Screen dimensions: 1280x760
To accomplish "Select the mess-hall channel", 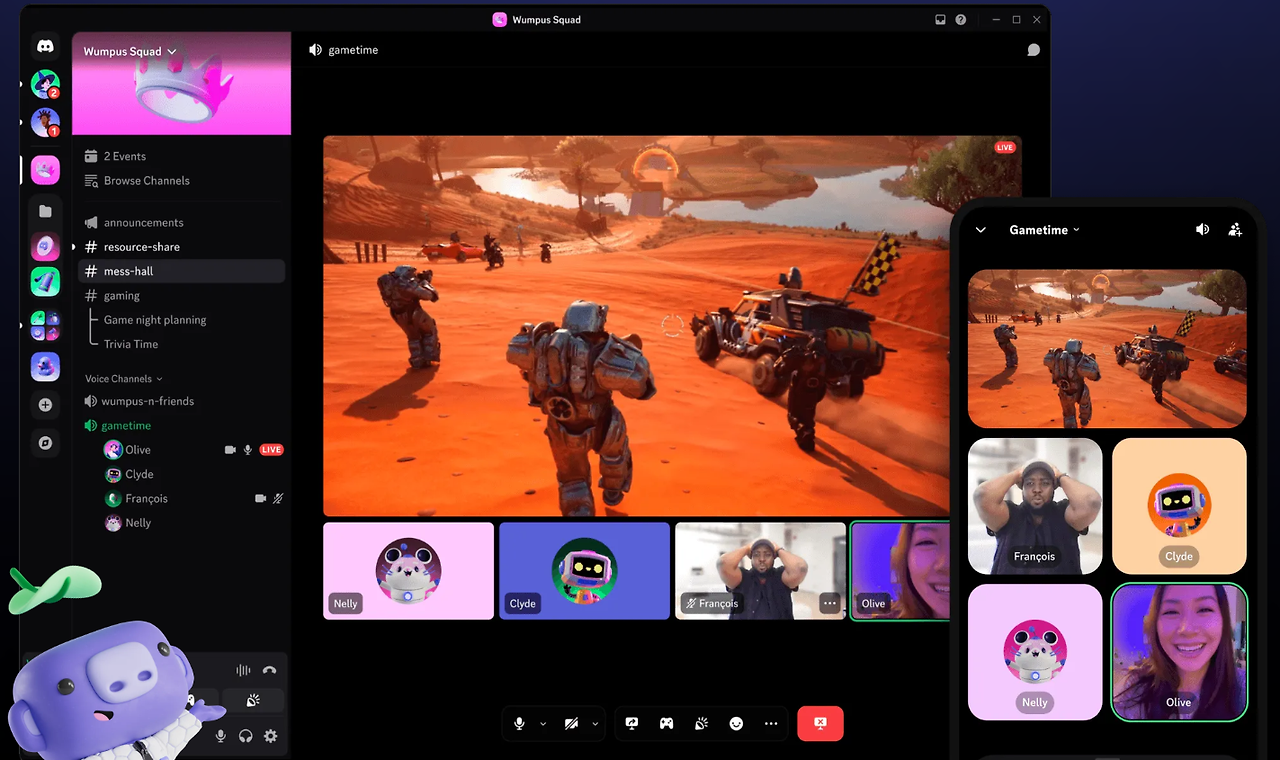I will coord(181,271).
